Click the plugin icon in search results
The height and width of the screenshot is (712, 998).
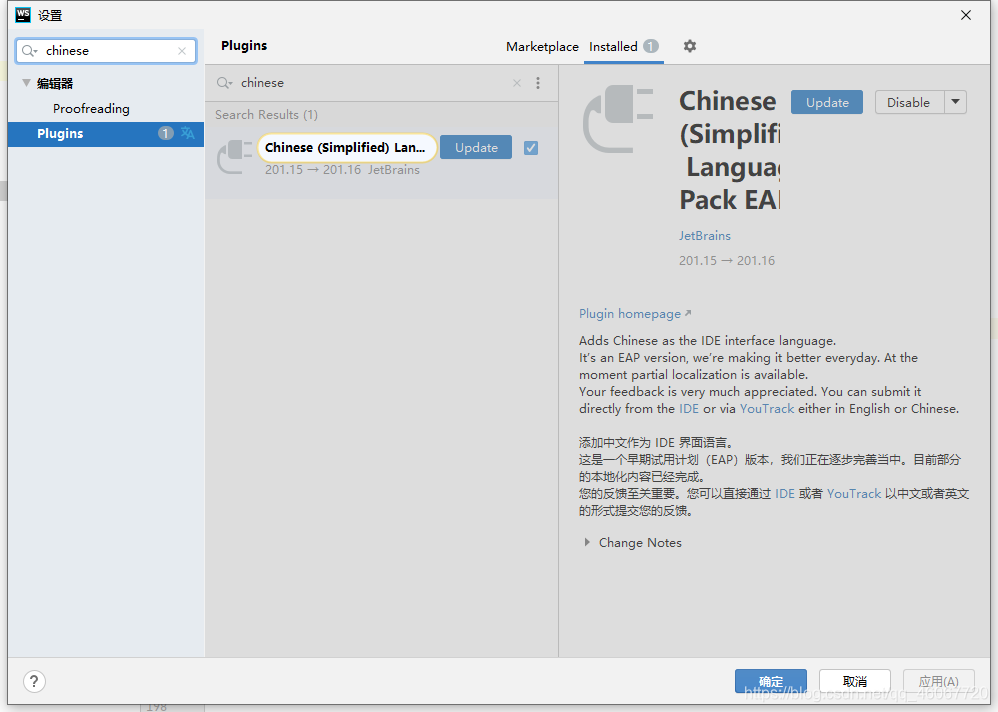[235, 157]
